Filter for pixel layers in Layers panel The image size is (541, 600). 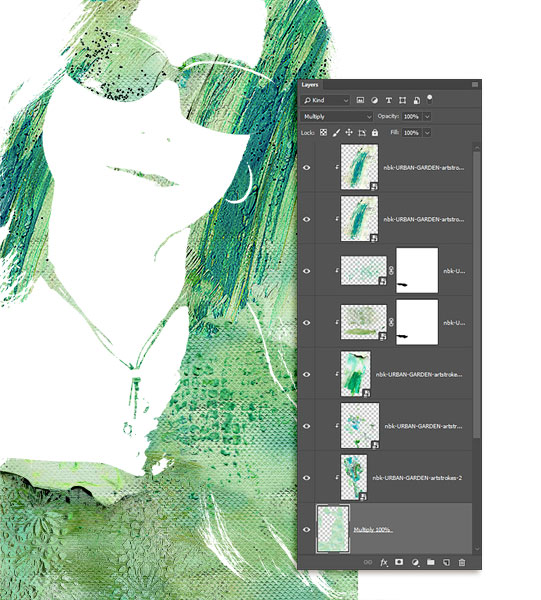coord(360,100)
